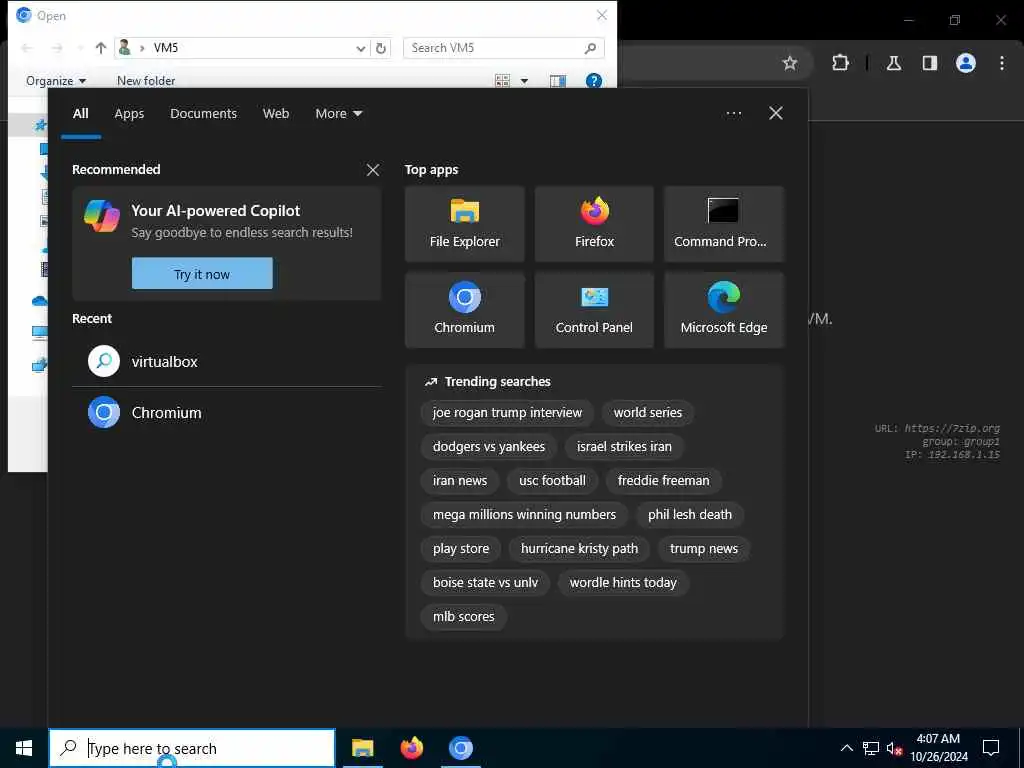This screenshot has height=768, width=1024.
Task: Search trending trump news
Action: (x=703, y=549)
